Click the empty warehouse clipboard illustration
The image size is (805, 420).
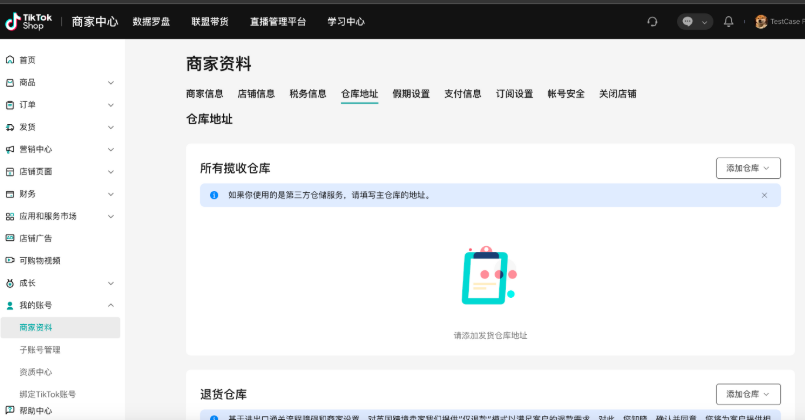(489, 276)
